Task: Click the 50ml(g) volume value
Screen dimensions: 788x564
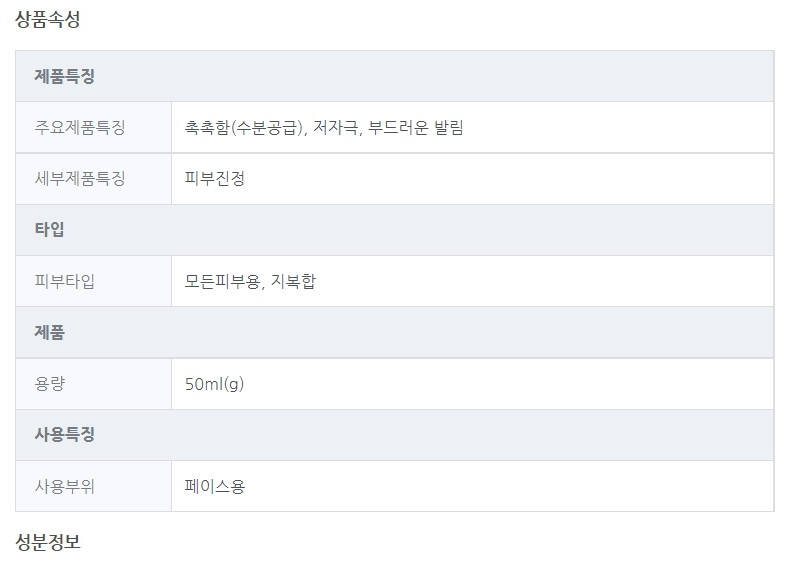Action: [214, 384]
